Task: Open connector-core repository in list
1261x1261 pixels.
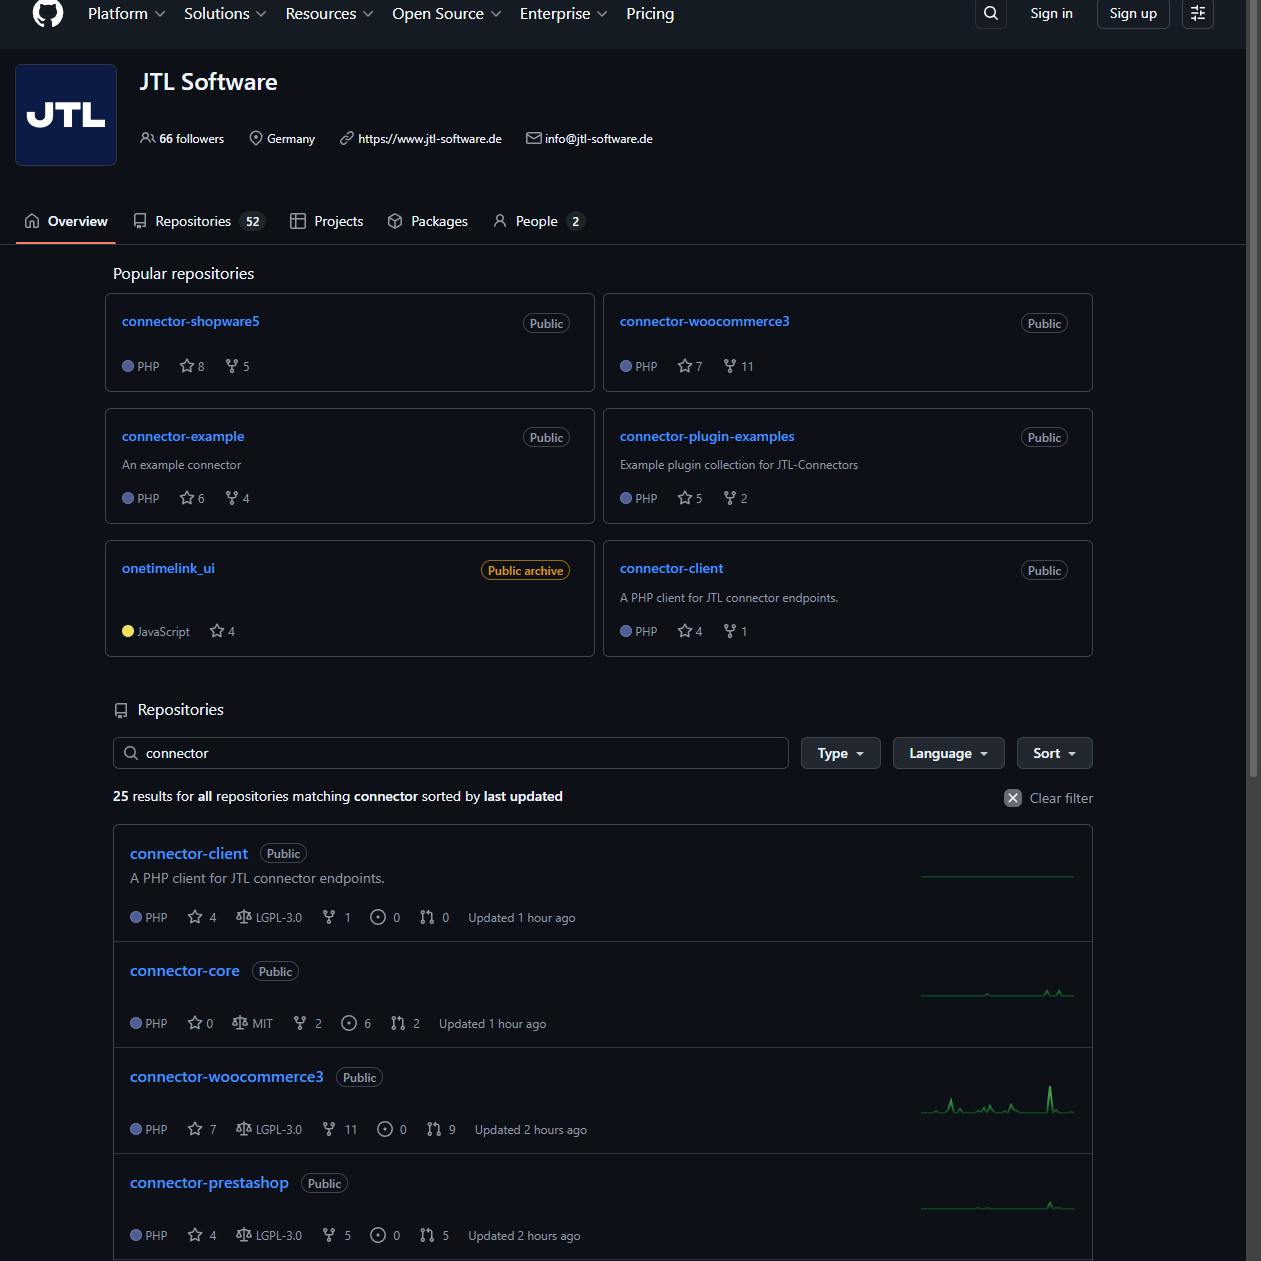Action: pyautogui.click(x=185, y=971)
